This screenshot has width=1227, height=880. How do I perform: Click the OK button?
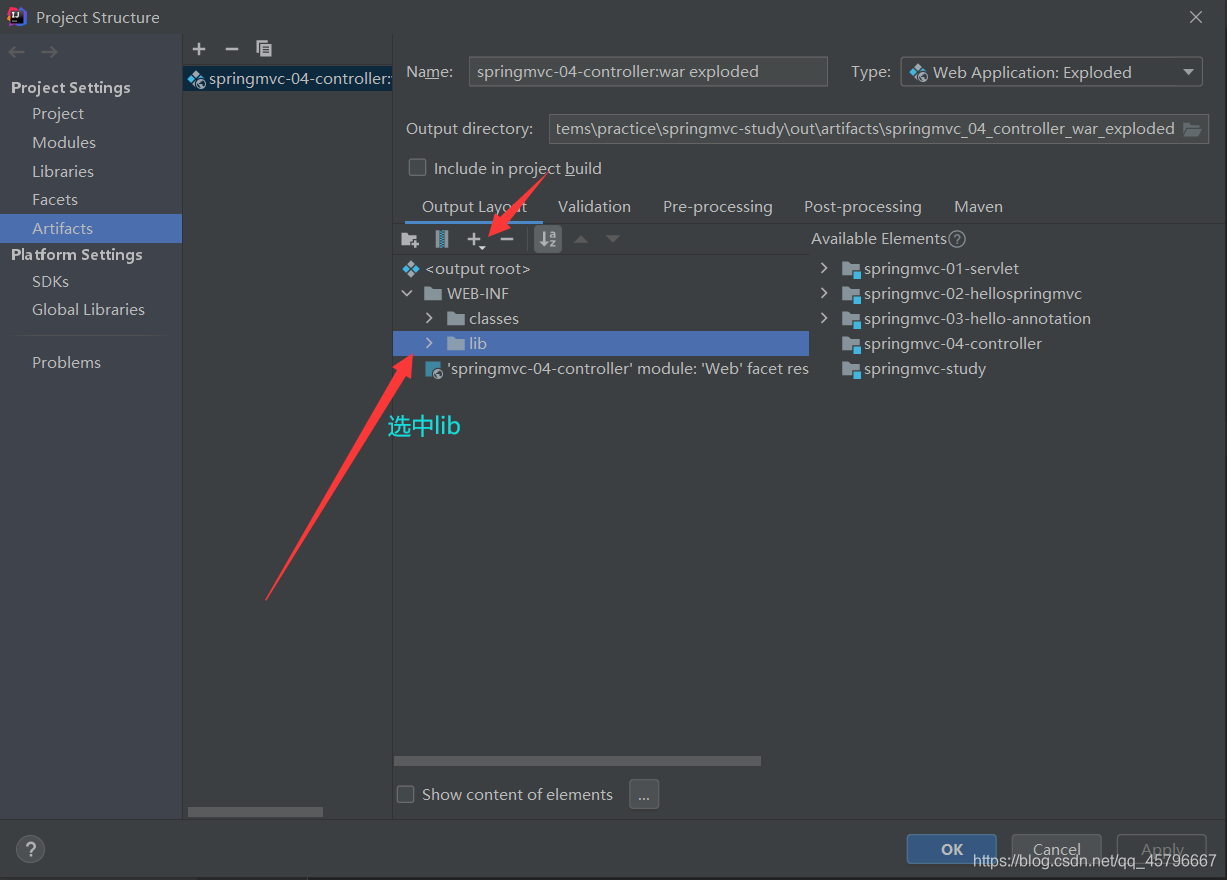(951, 849)
